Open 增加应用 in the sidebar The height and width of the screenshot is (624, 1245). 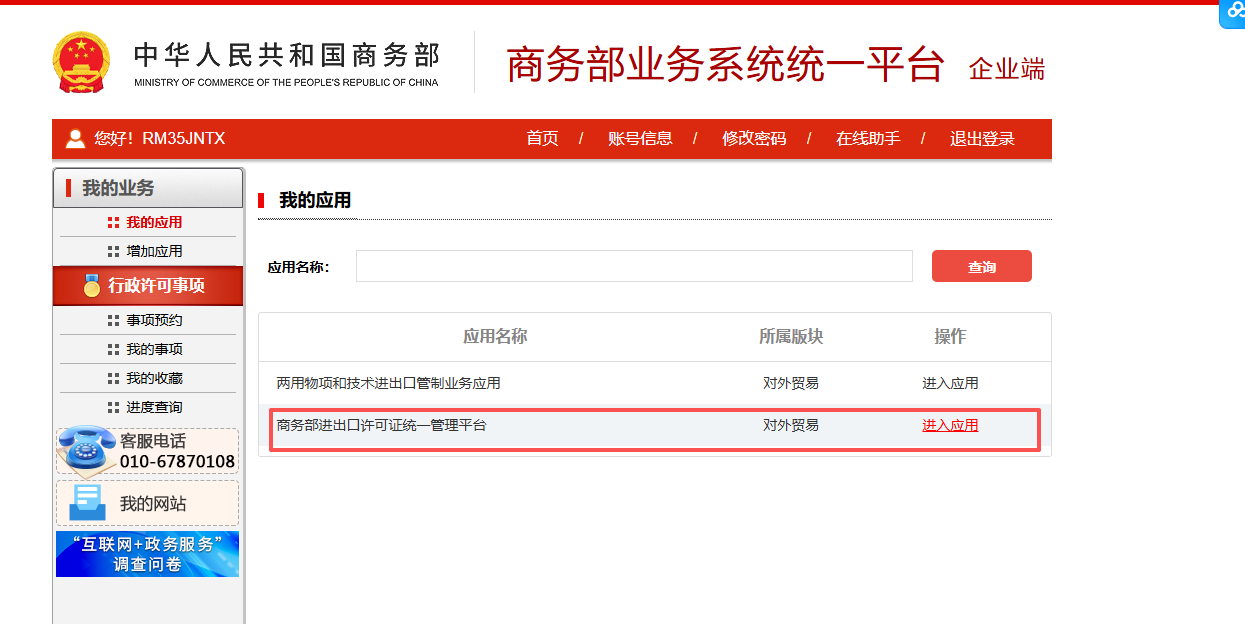pos(154,251)
